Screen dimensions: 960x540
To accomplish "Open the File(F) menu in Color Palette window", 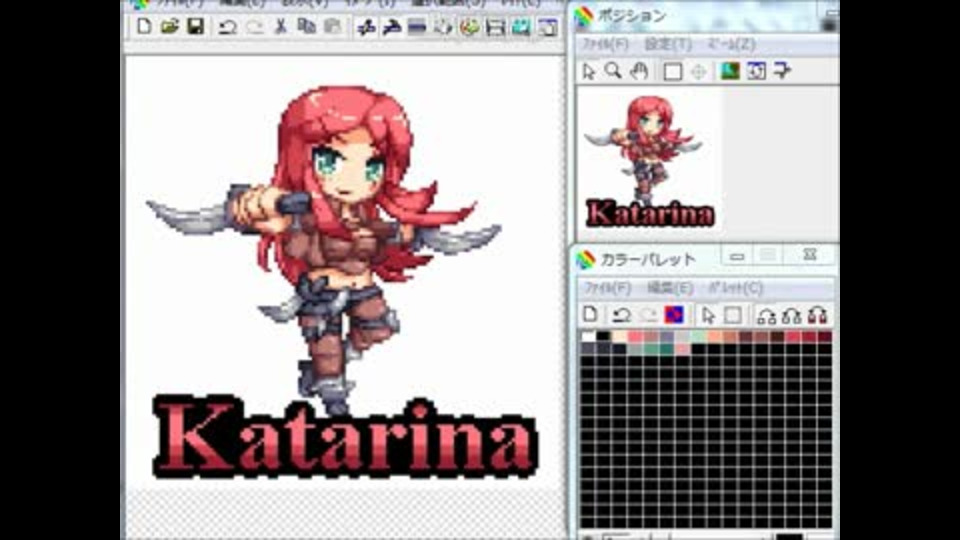I will coord(607,288).
